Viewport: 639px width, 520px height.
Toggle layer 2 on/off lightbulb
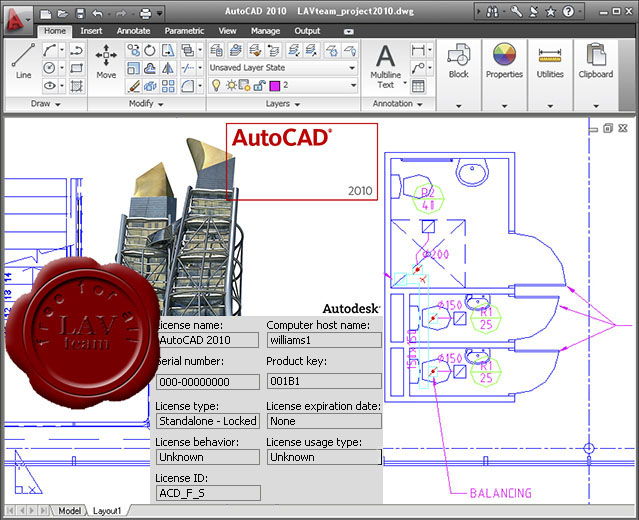pos(216,85)
